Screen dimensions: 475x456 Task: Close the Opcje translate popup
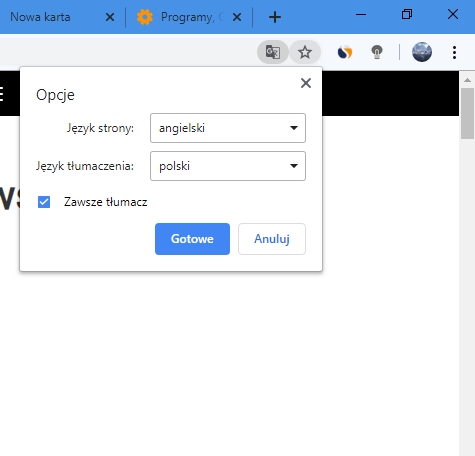pyautogui.click(x=306, y=83)
